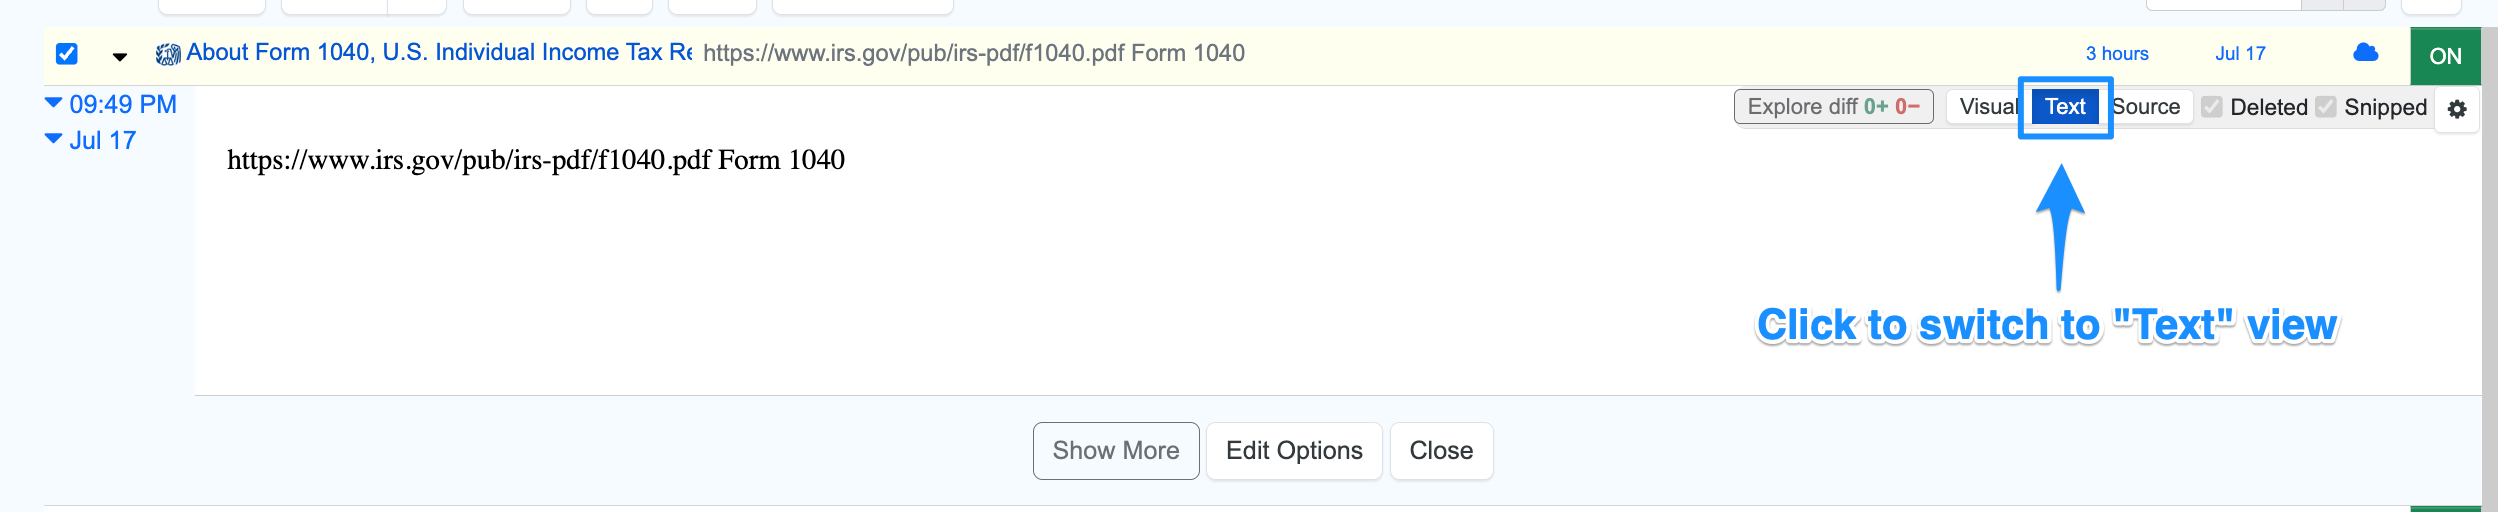Switch to the Source view tab
The image size is (2498, 512).
2148,107
